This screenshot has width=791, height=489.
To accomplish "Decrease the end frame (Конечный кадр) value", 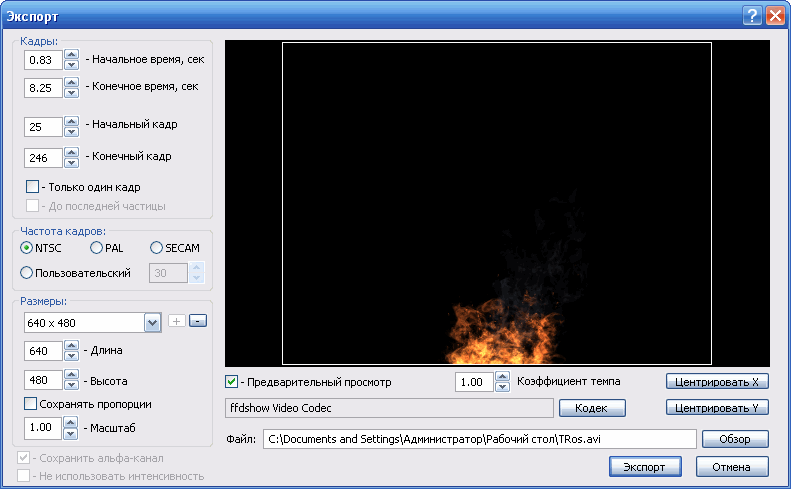I will tap(72, 162).
